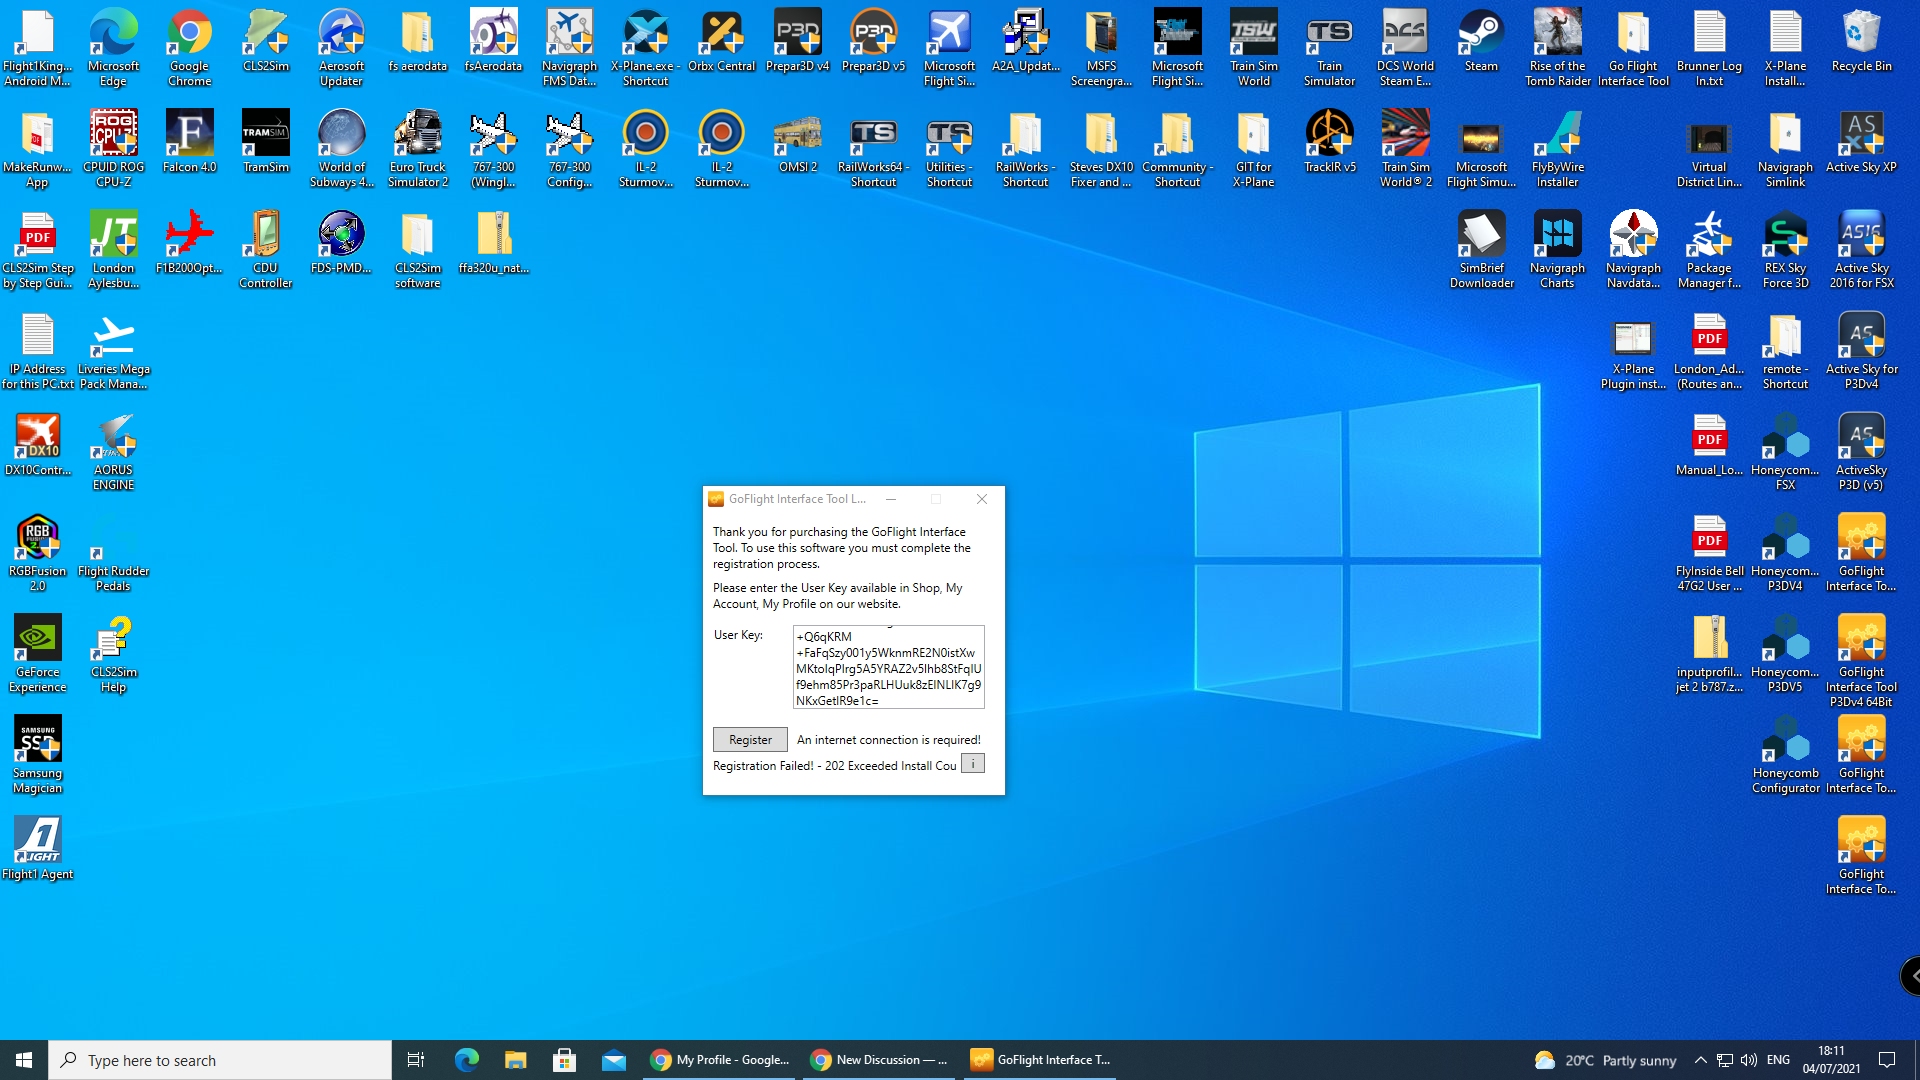
Task: Click the info 'i' button in dialog
Action: click(973, 764)
